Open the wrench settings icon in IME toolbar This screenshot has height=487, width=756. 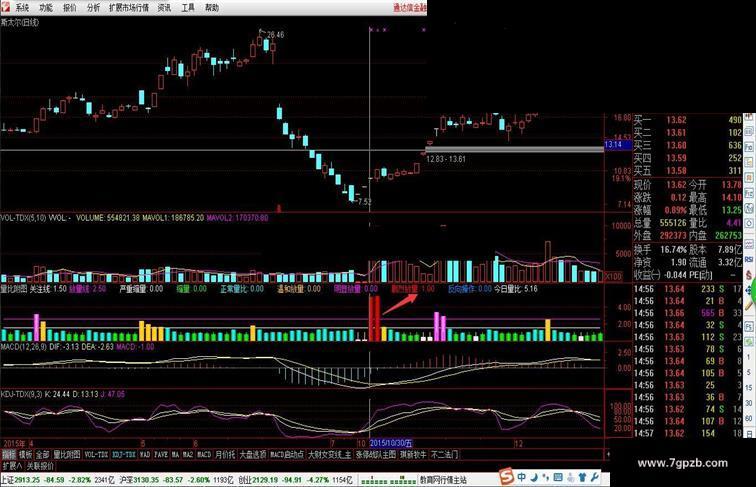coord(594,477)
